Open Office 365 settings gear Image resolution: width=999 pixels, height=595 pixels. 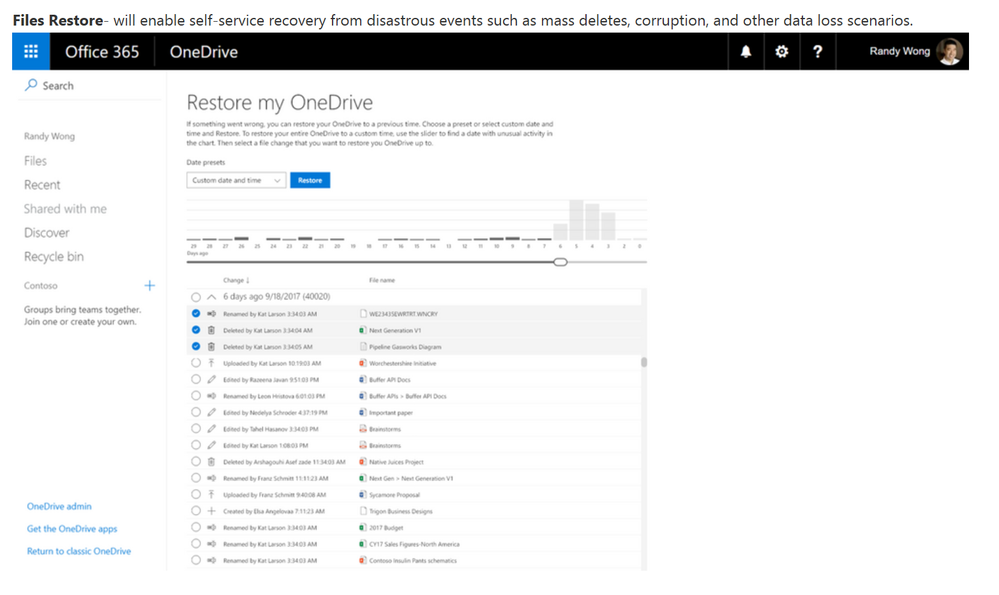click(x=781, y=51)
